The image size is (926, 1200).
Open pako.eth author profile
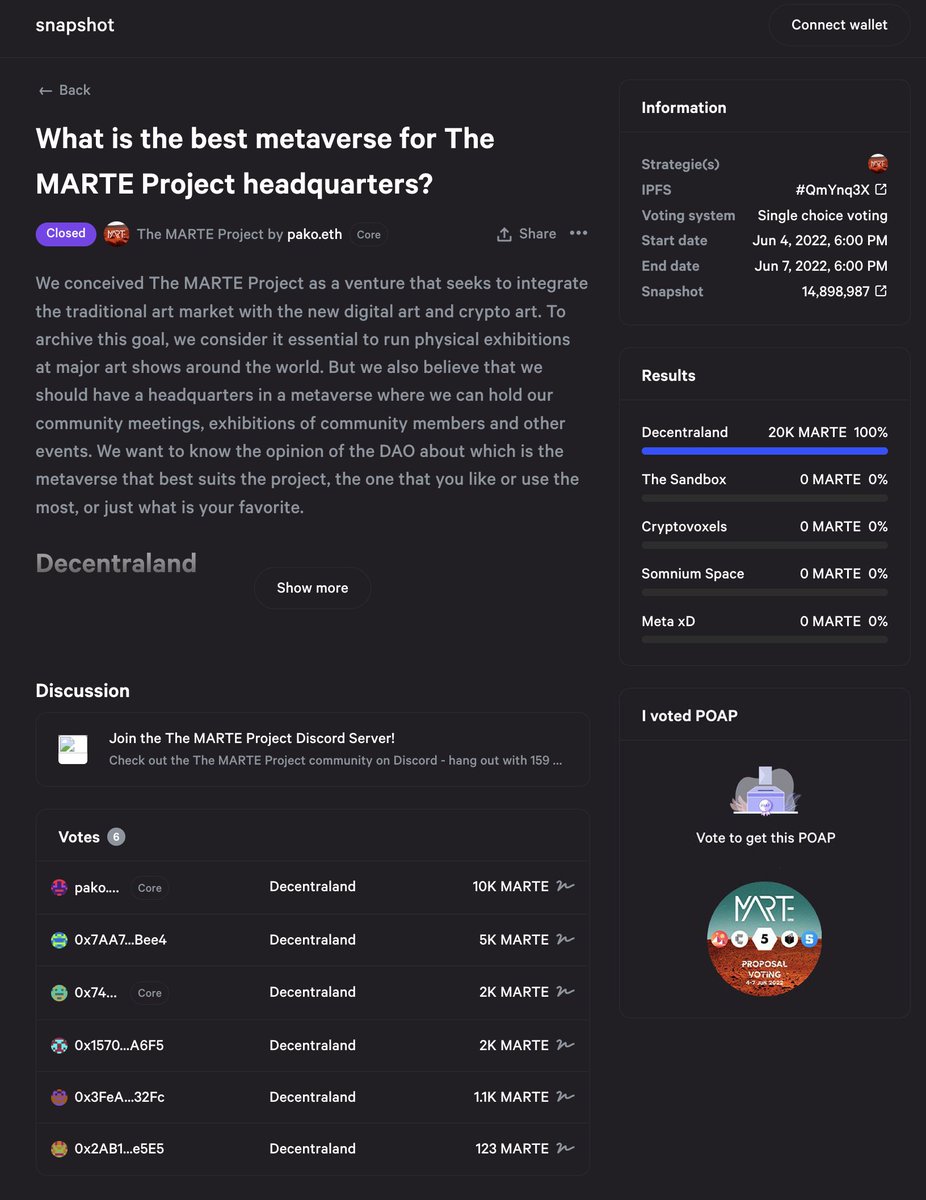pyautogui.click(x=314, y=234)
